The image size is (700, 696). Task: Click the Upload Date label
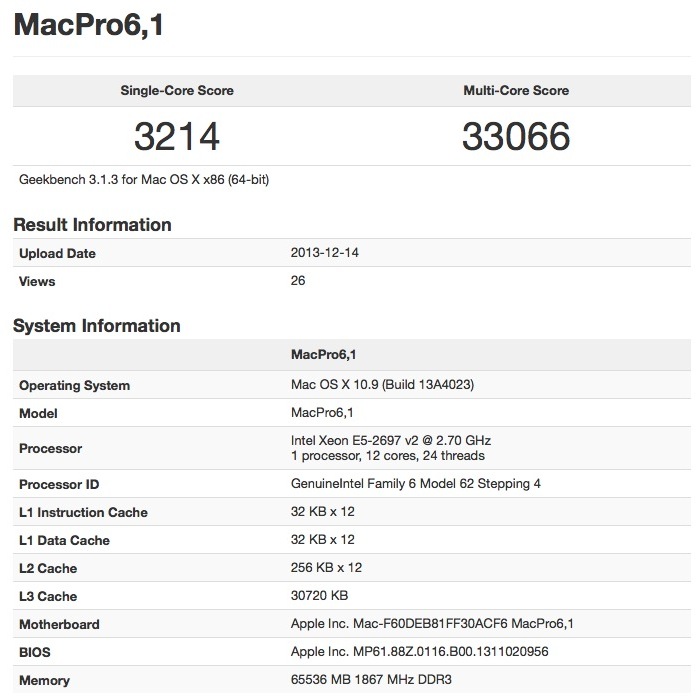pyautogui.click(x=57, y=254)
